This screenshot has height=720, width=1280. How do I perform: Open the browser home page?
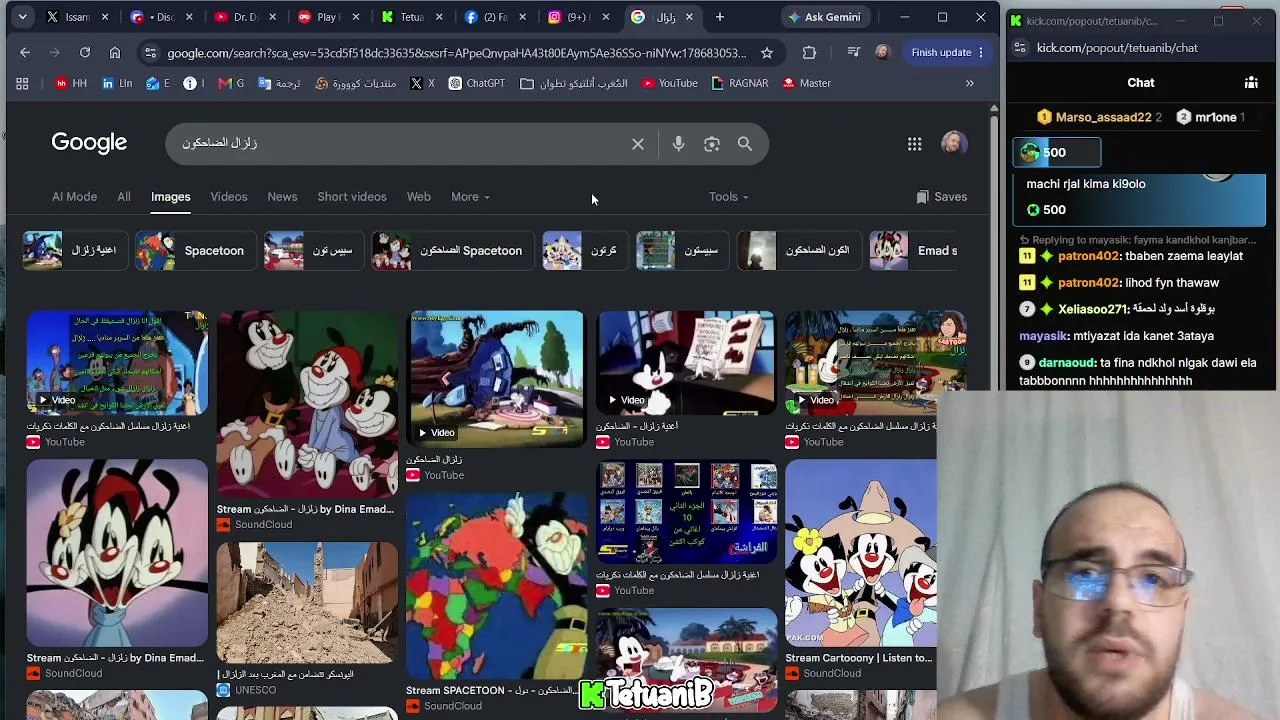[x=115, y=52]
